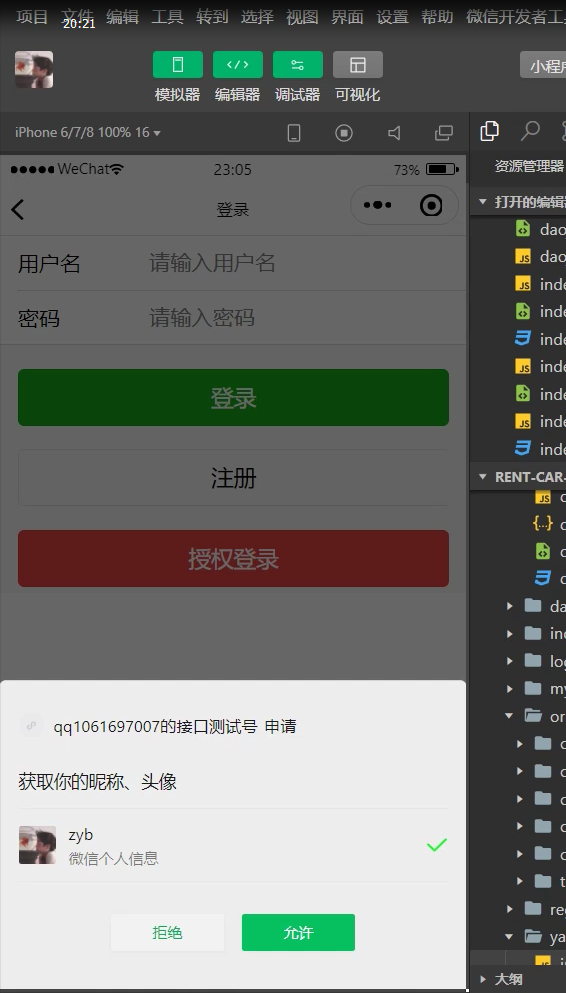The width and height of the screenshot is (566, 993).
Task: Toggle the 模拟器 simulator panel button
Action: 178,65
